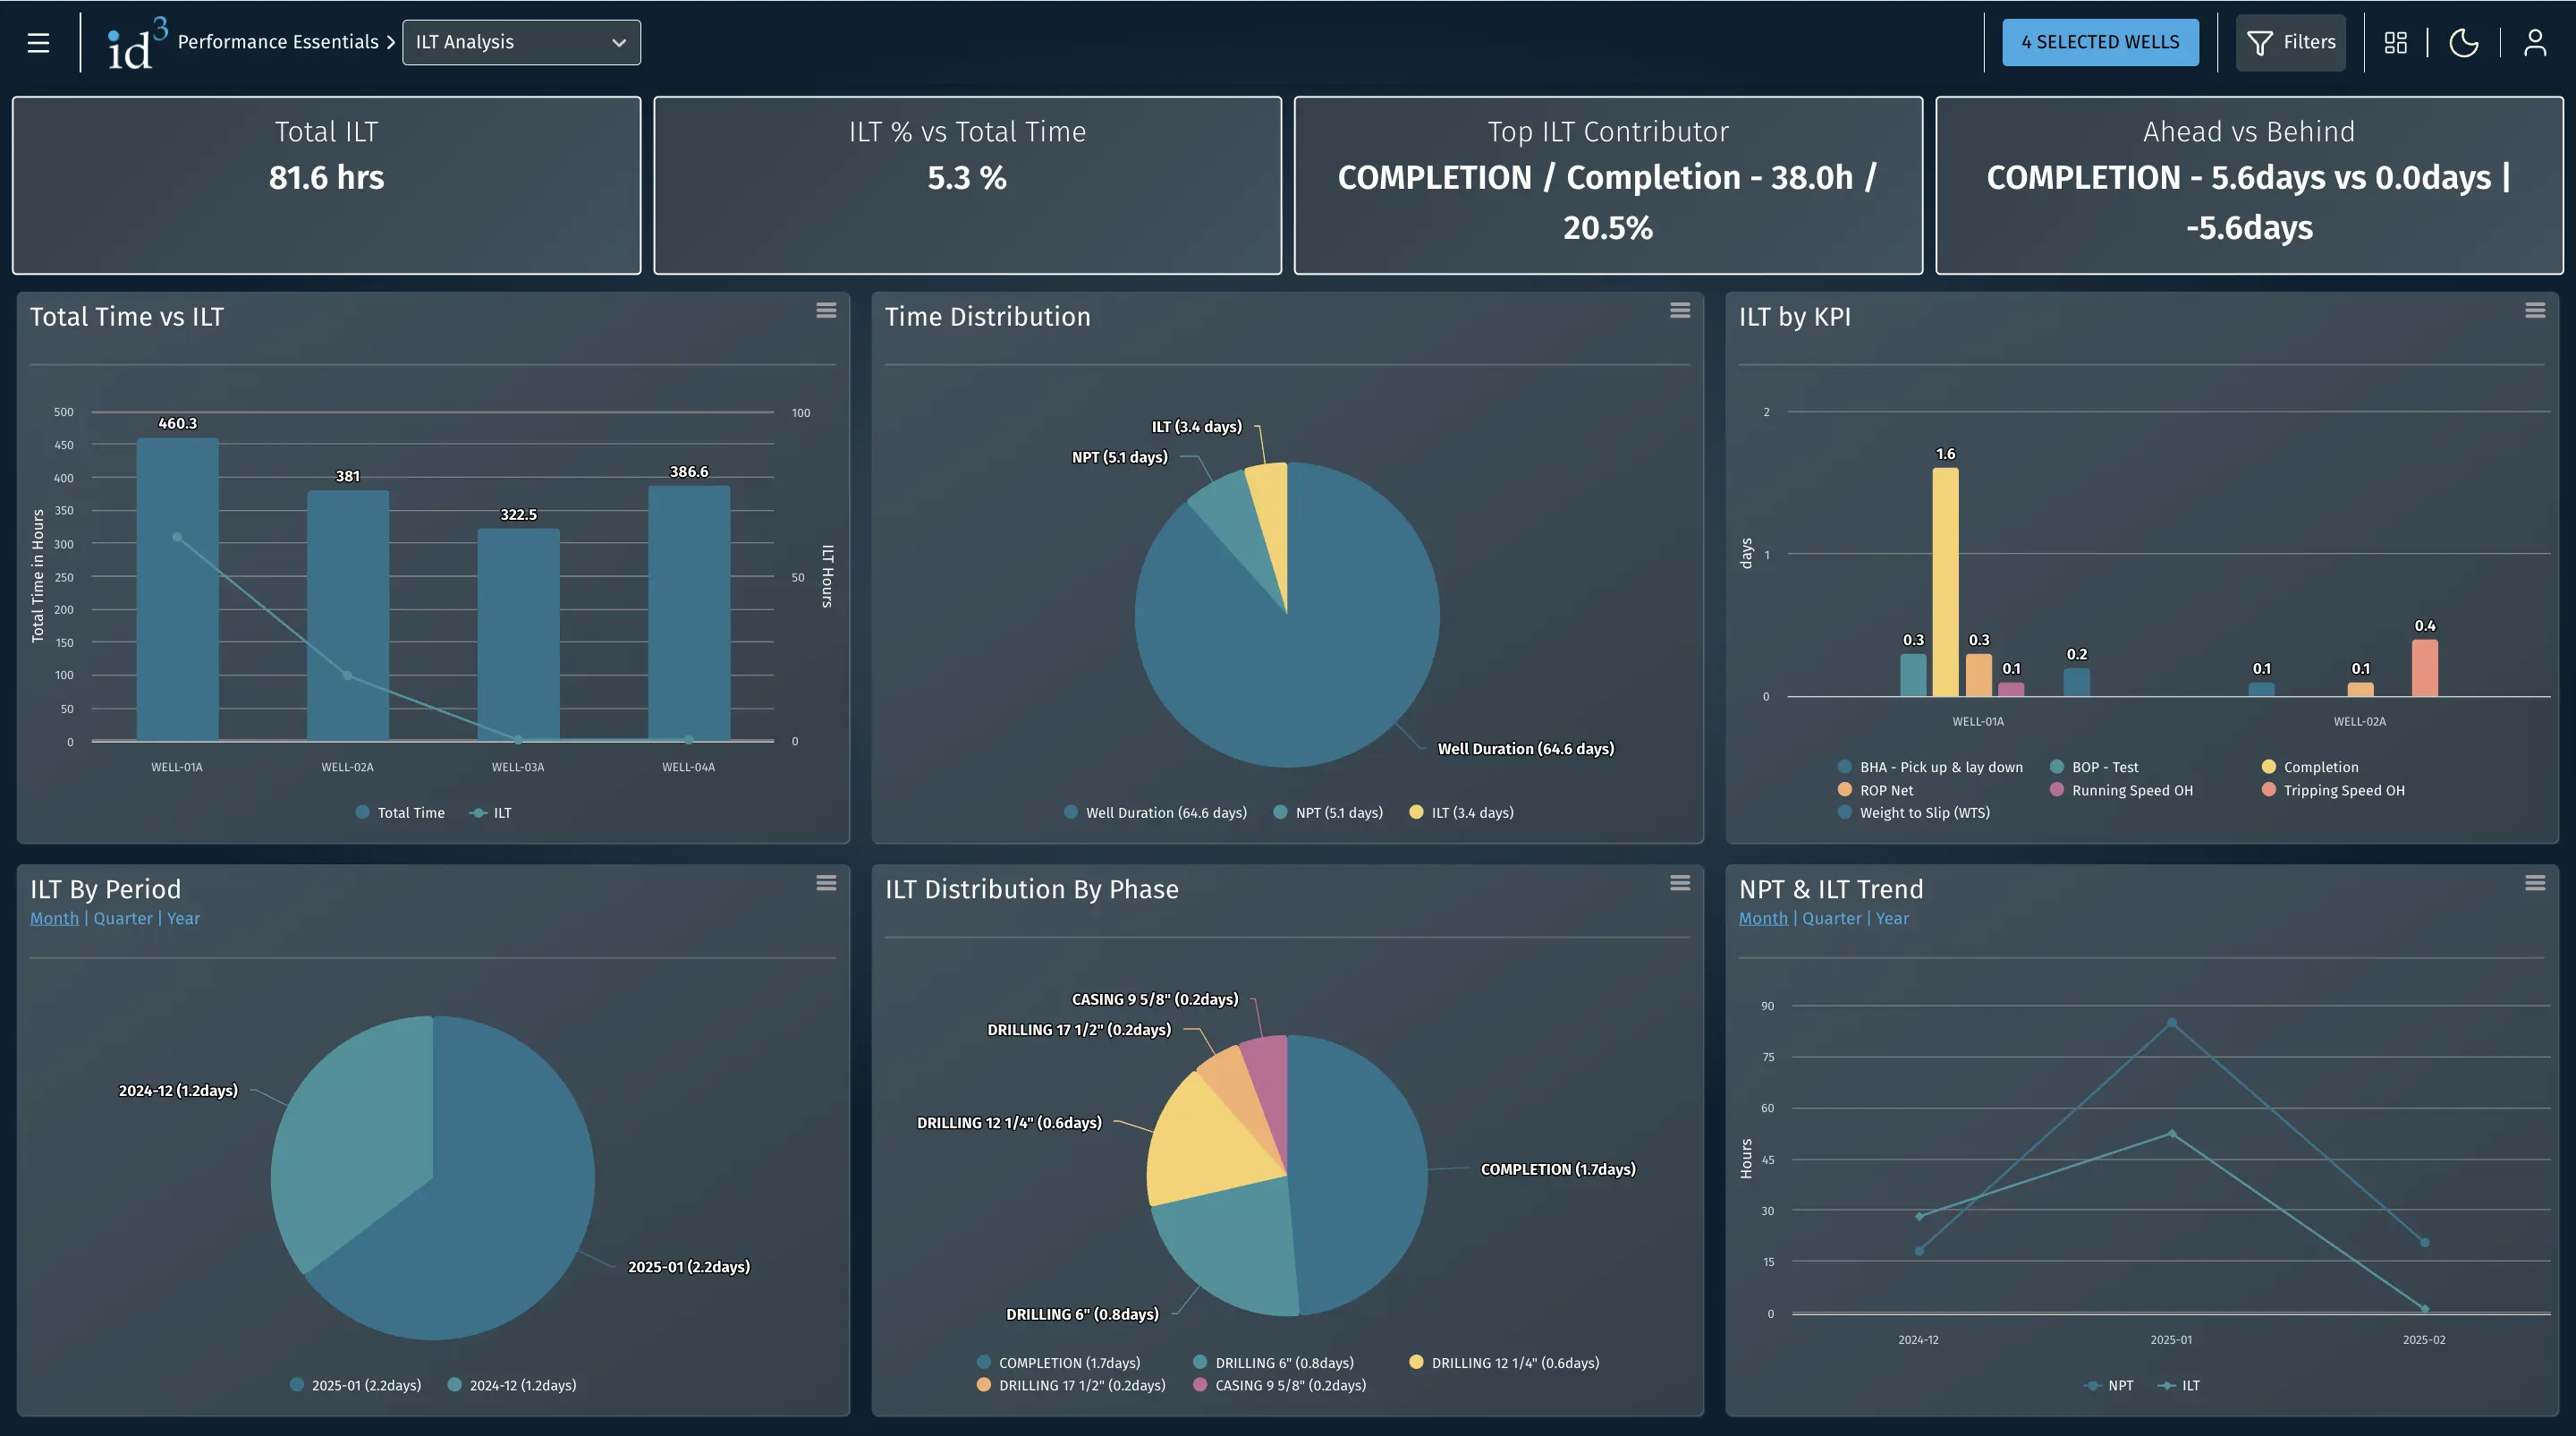This screenshot has height=1436, width=2576.
Task: Open the Filters panel
Action: (x=2291, y=42)
